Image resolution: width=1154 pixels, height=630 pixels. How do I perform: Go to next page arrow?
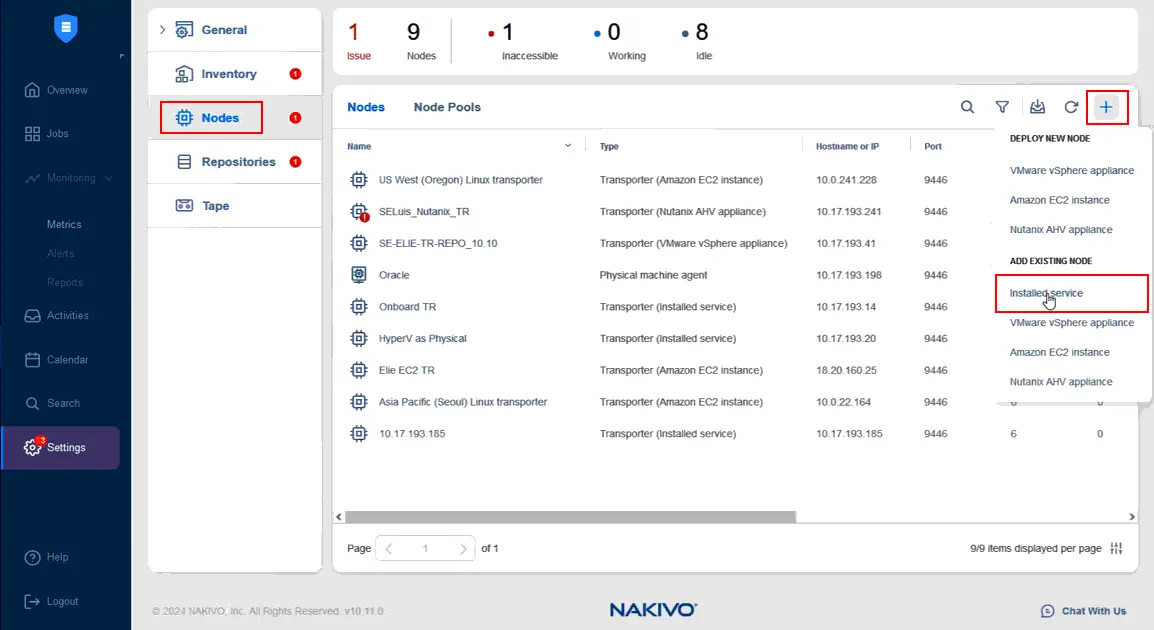462,548
